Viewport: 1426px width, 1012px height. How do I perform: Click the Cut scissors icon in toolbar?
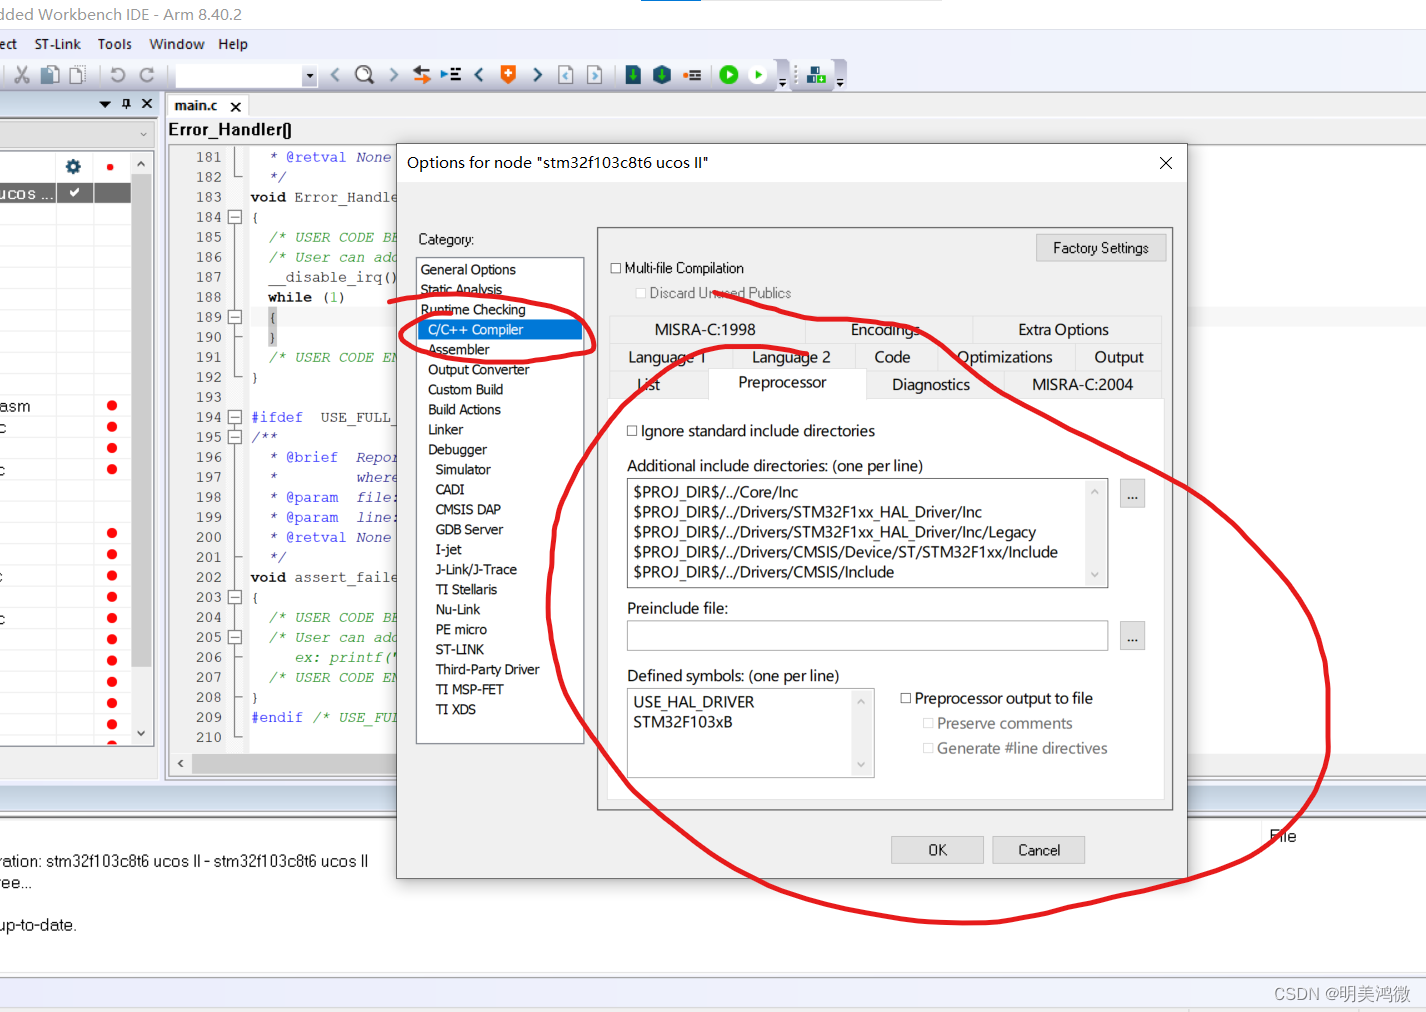(21, 74)
